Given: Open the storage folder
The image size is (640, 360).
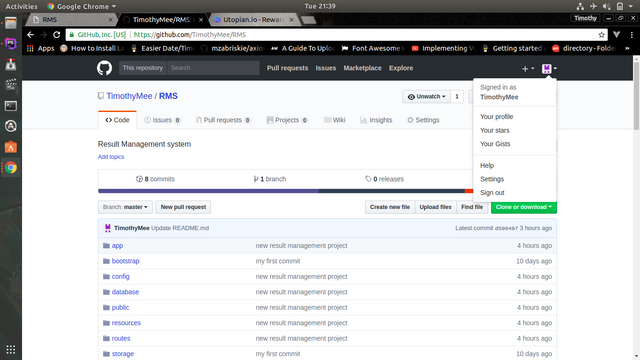Looking at the screenshot, I should click(x=122, y=354).
